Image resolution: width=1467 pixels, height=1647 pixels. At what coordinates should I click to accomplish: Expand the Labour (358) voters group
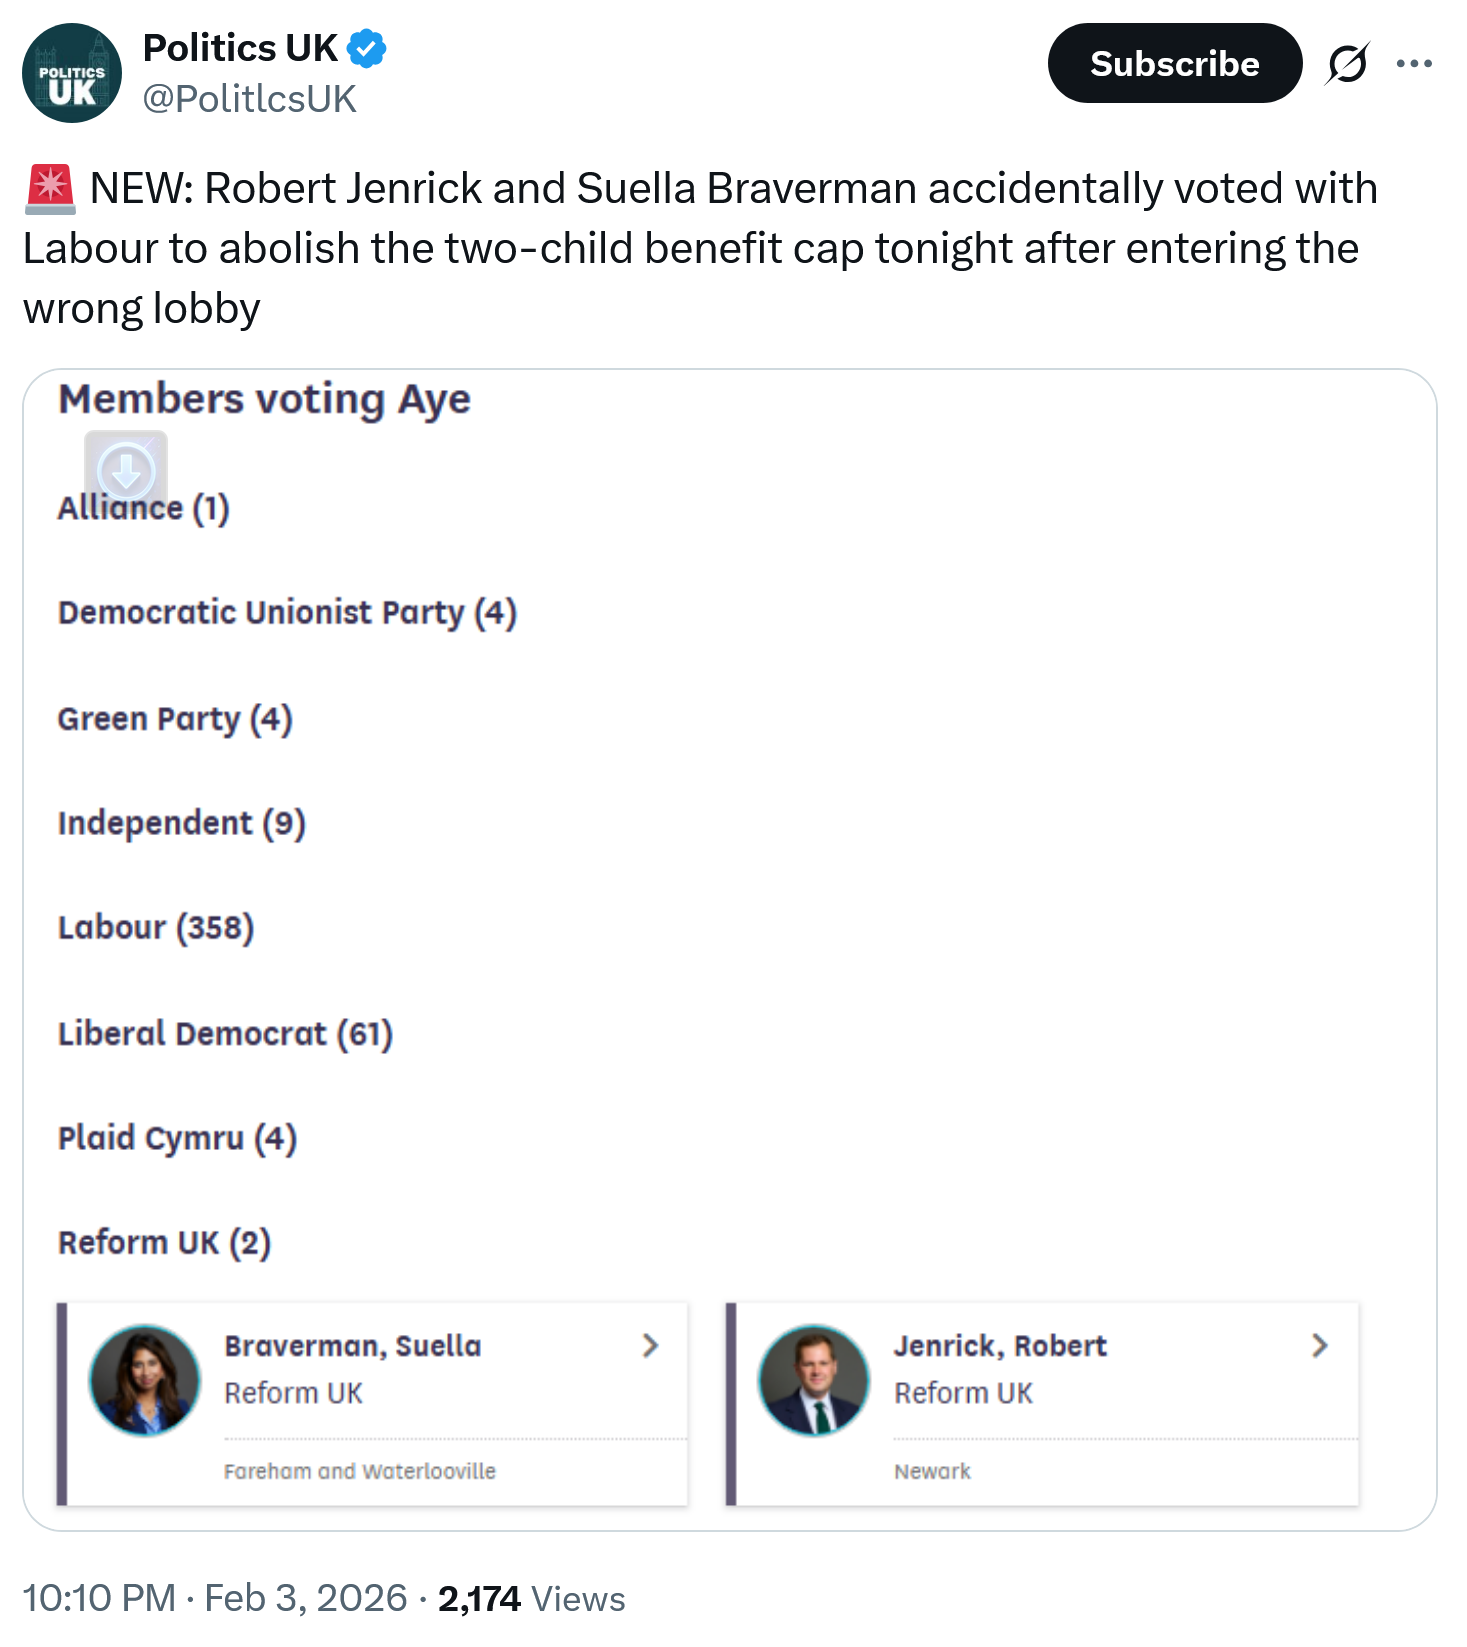click(x=156, y=927)
